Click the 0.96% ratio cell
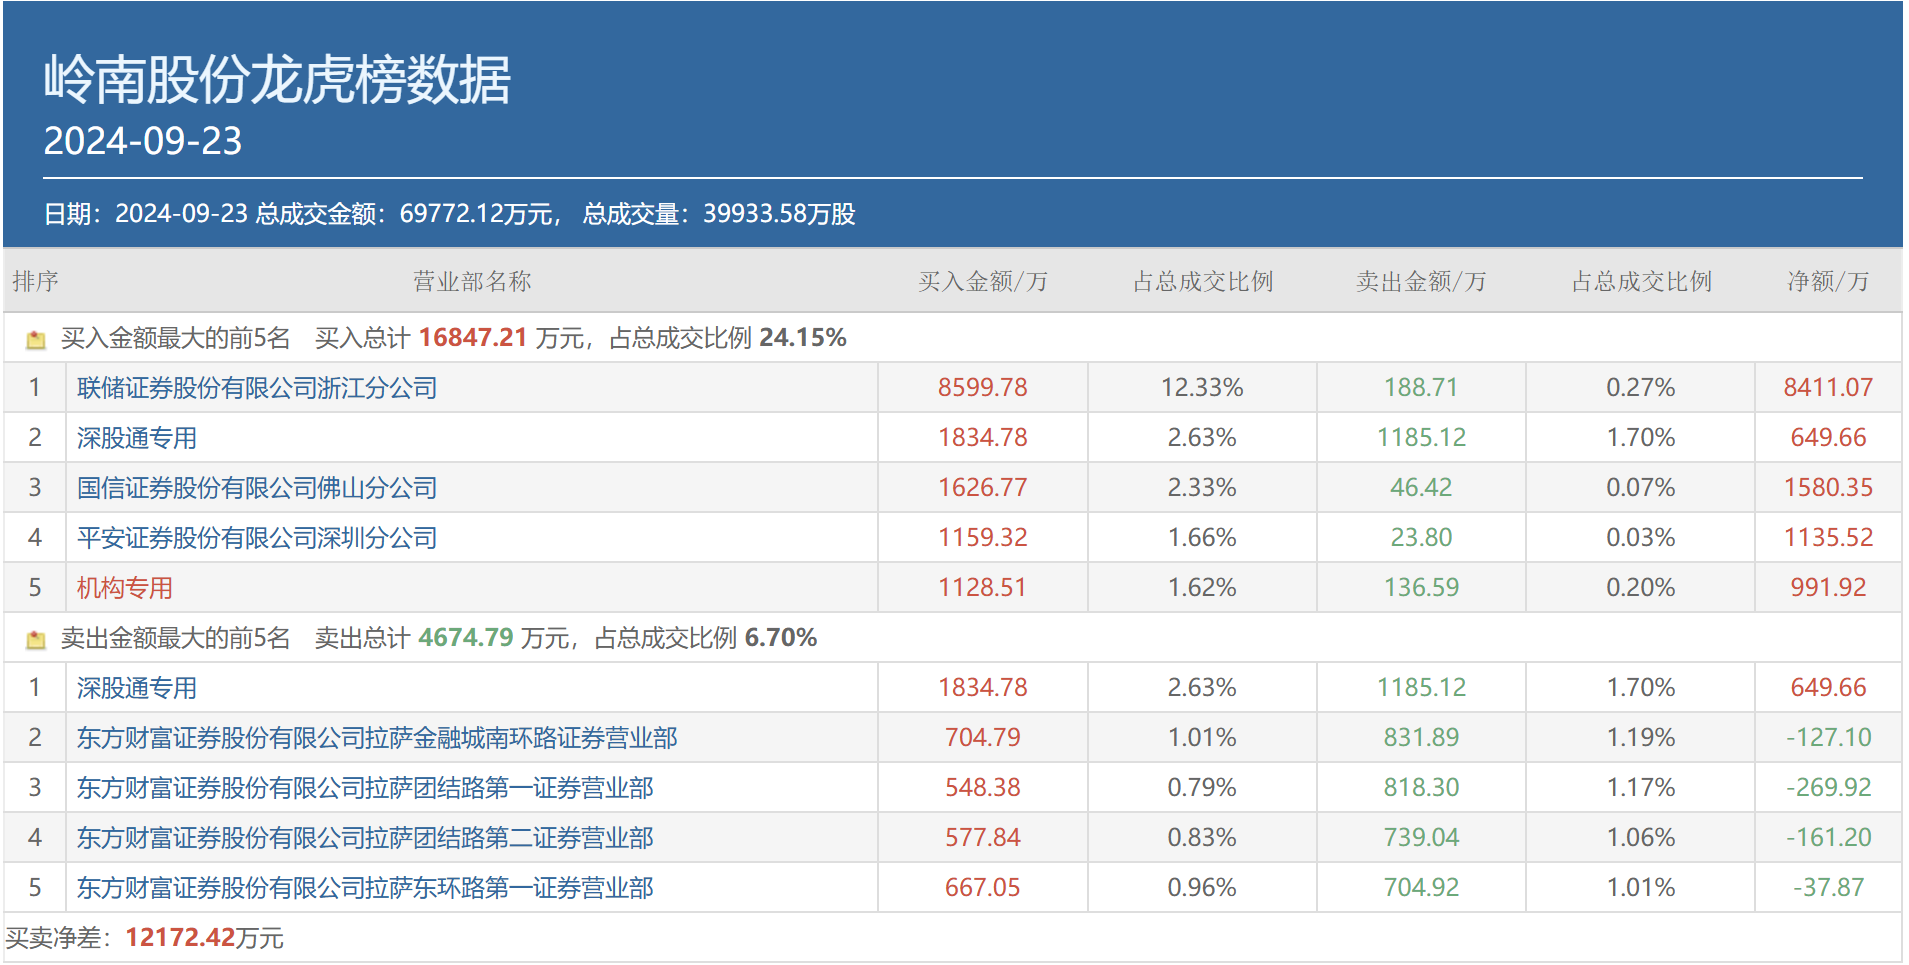Image resolution: width=1909 pixels, height=965 pixels. point(1202,888)
